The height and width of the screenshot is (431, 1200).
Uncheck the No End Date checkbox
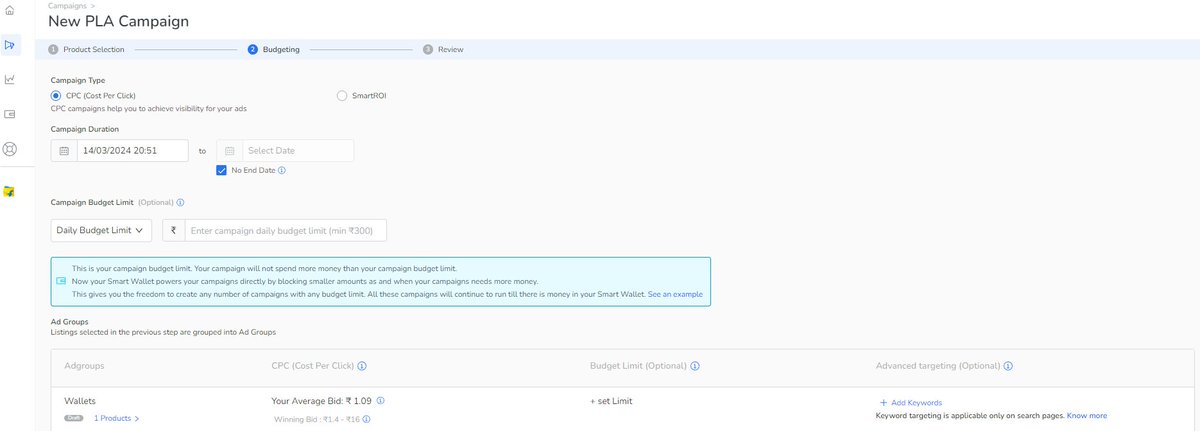(x=222, y=170)
